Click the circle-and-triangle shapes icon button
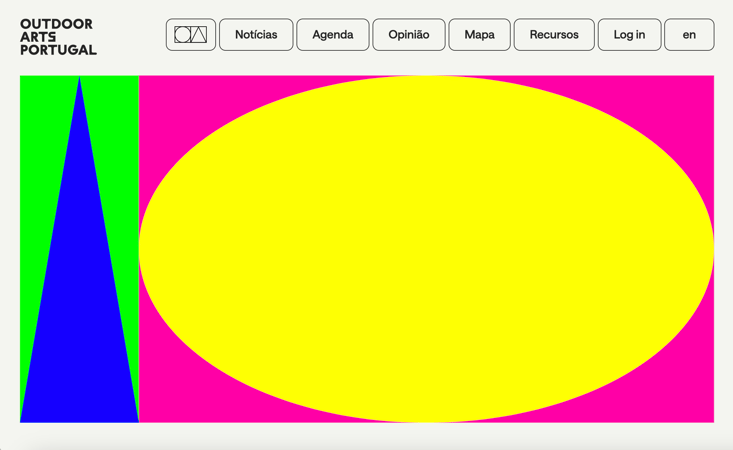Screen dimensions: 733x450 [191, 35]
